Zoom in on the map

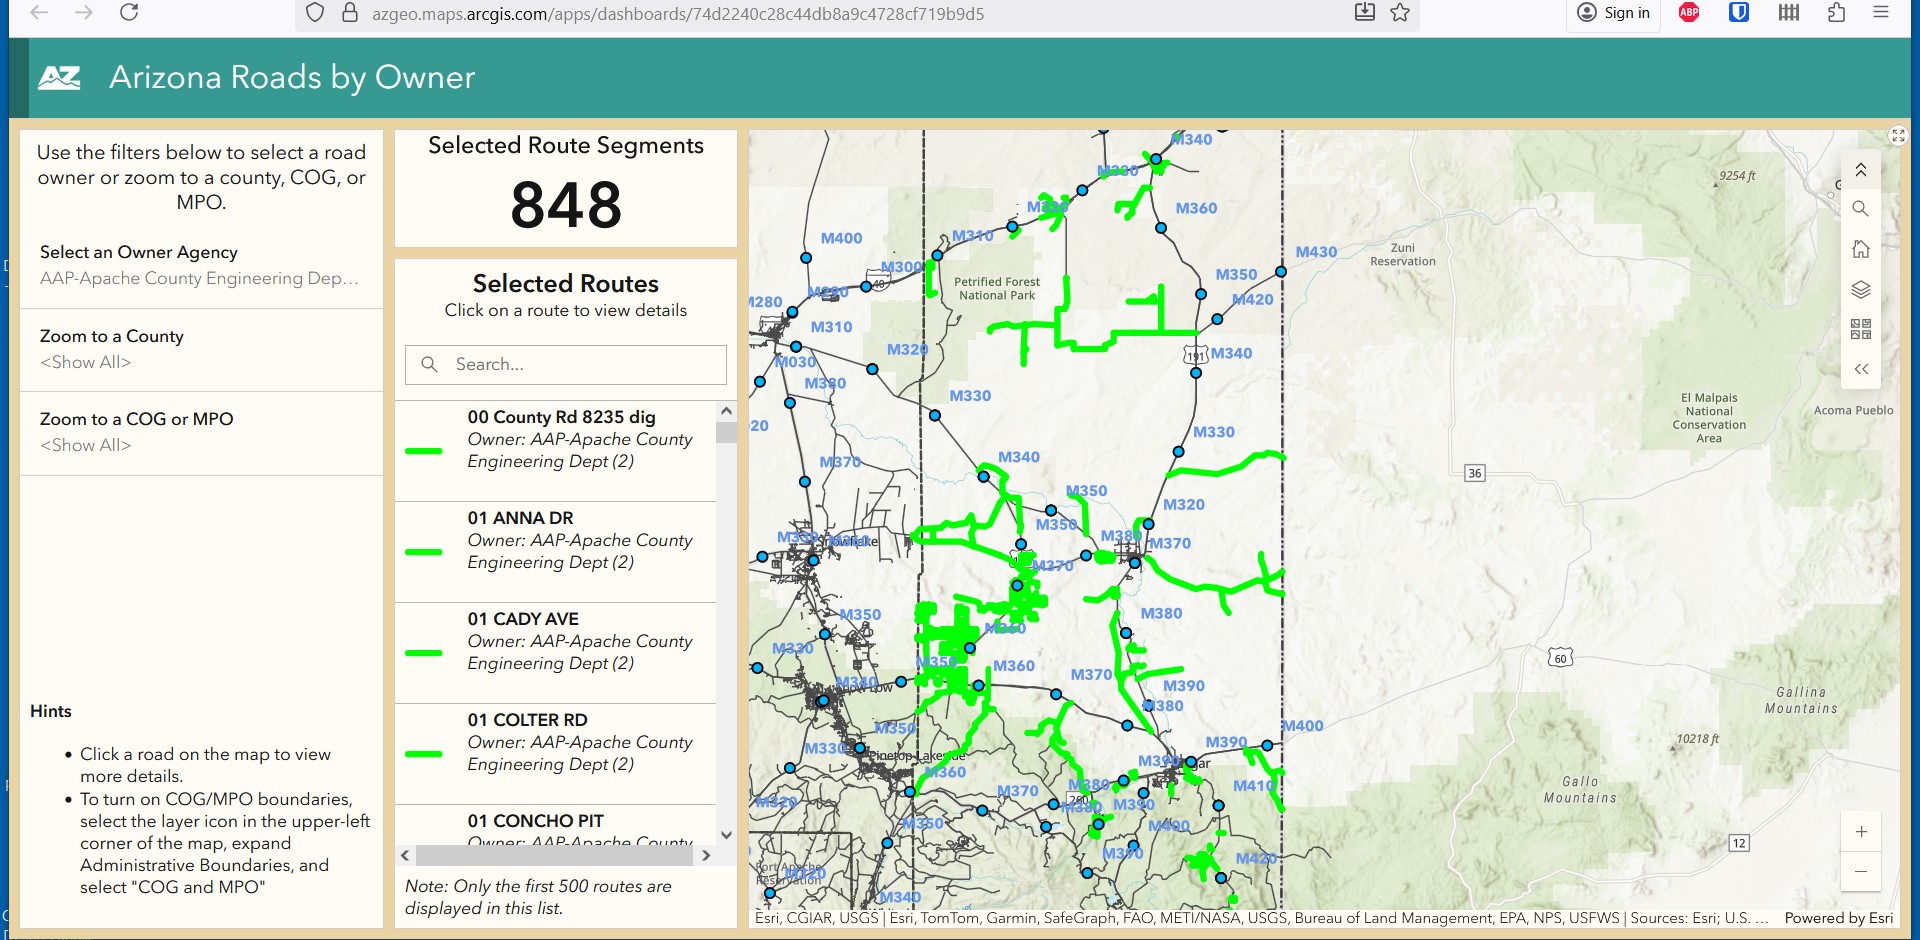point(1860,832)
